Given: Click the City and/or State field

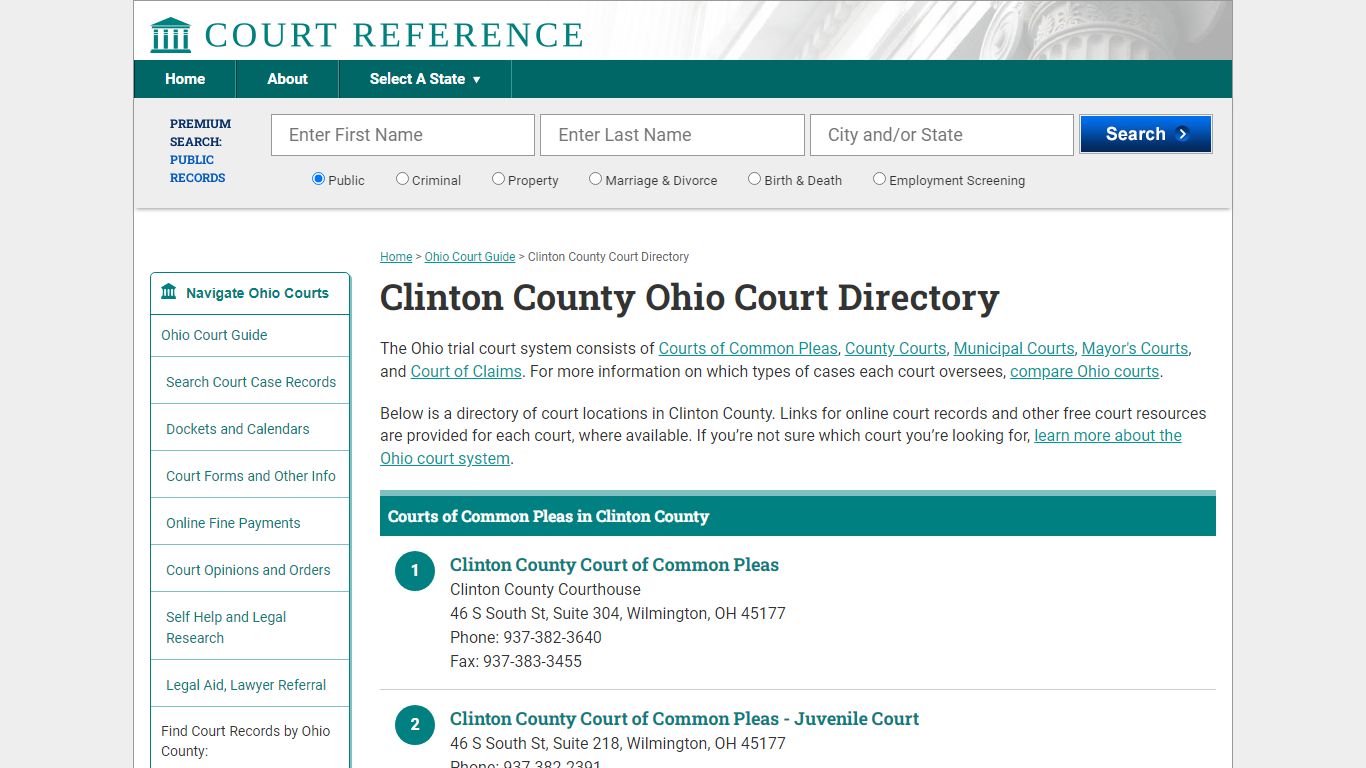Looking at the screenshot, I should (x=942, y=135).
